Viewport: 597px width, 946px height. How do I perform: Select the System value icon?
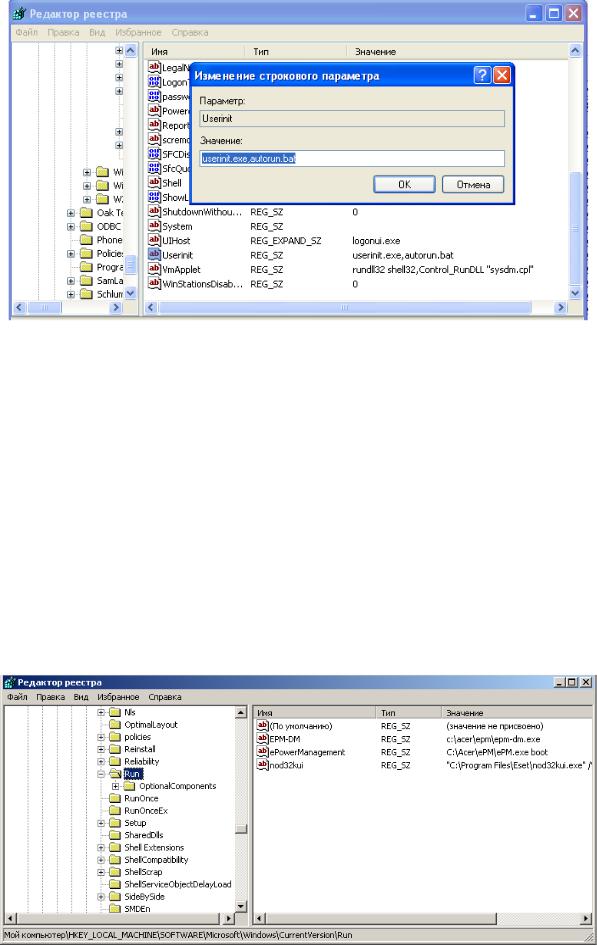click(154, 226)
